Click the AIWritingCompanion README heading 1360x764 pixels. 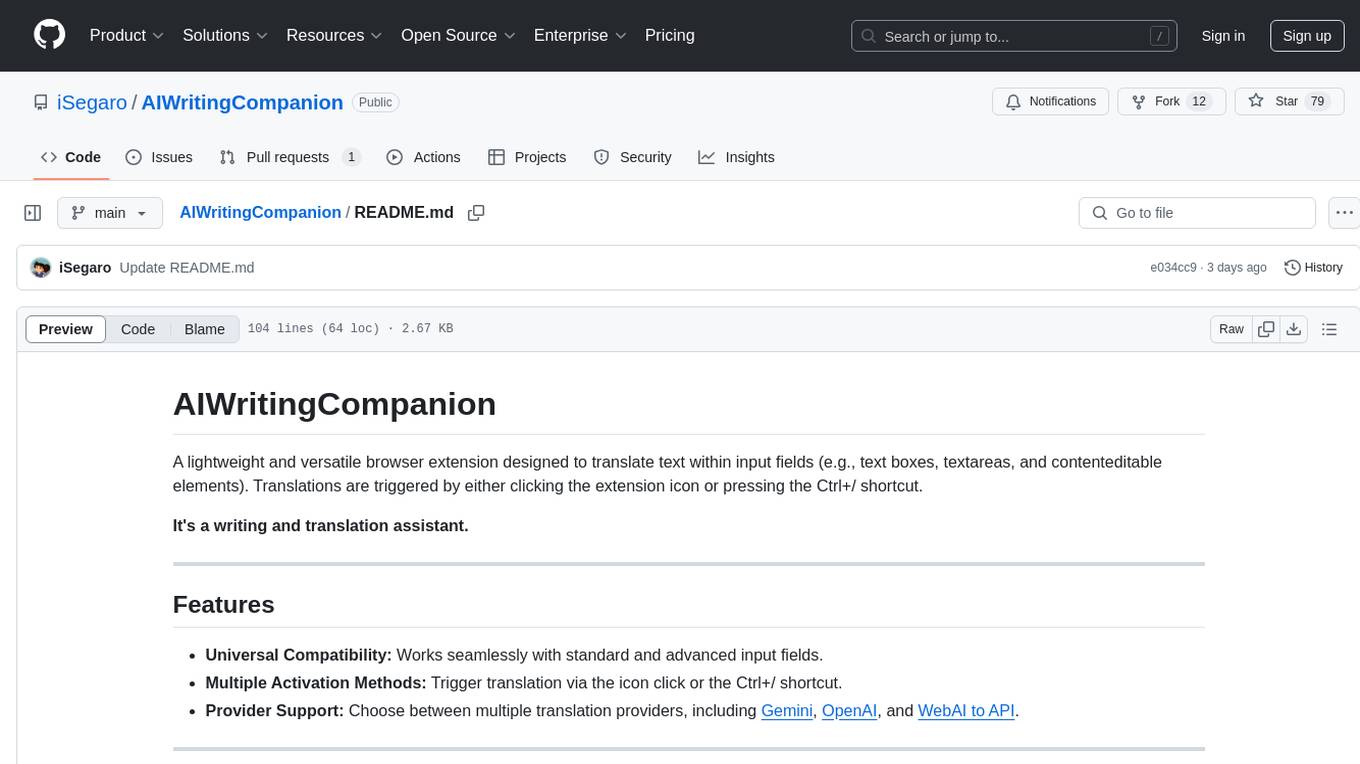point(334,404)
